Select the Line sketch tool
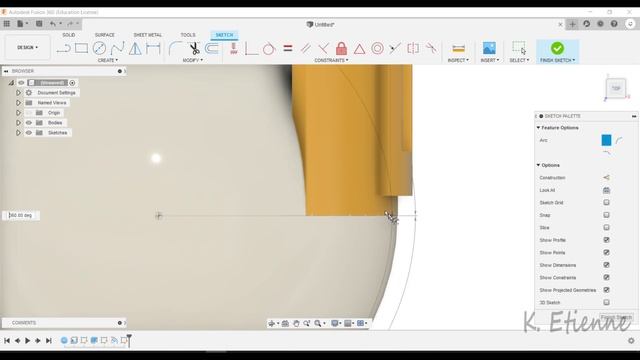This screenshot has width=640, height=360. pos(63,49)
